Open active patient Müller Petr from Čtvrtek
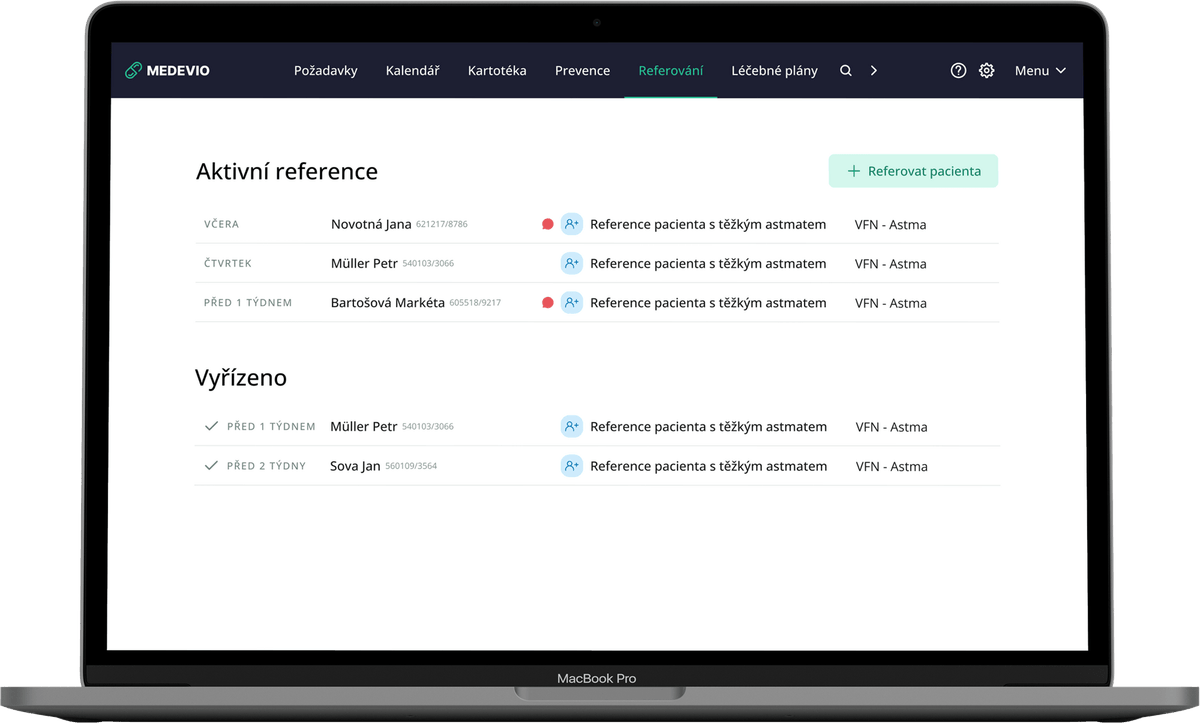 coord(364,264)
